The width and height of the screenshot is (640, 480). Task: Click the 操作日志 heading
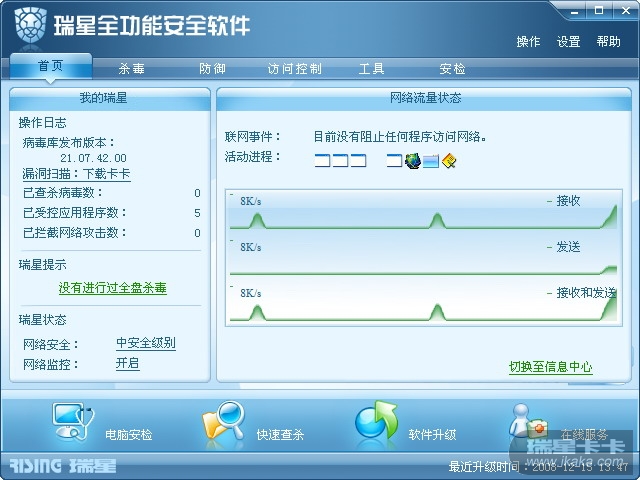tap(42, 123)
